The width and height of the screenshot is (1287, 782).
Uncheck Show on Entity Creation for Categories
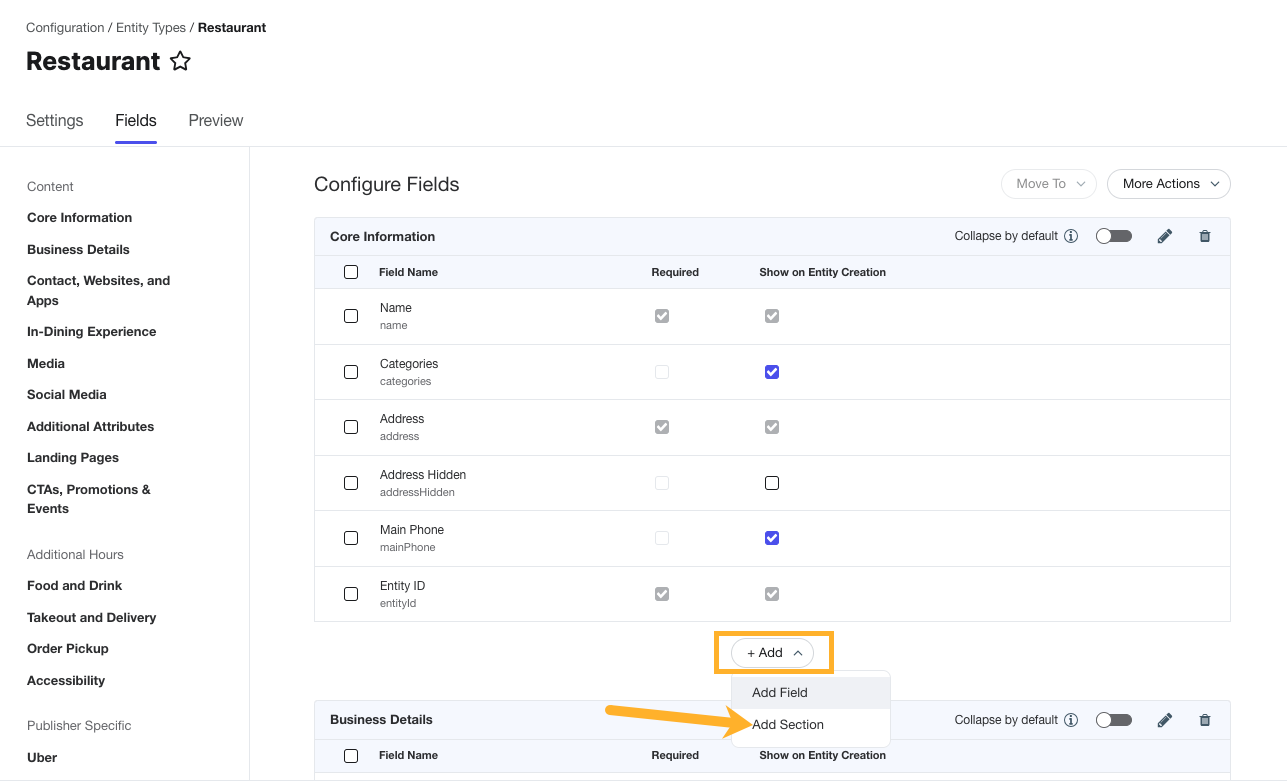pos(771,372)
